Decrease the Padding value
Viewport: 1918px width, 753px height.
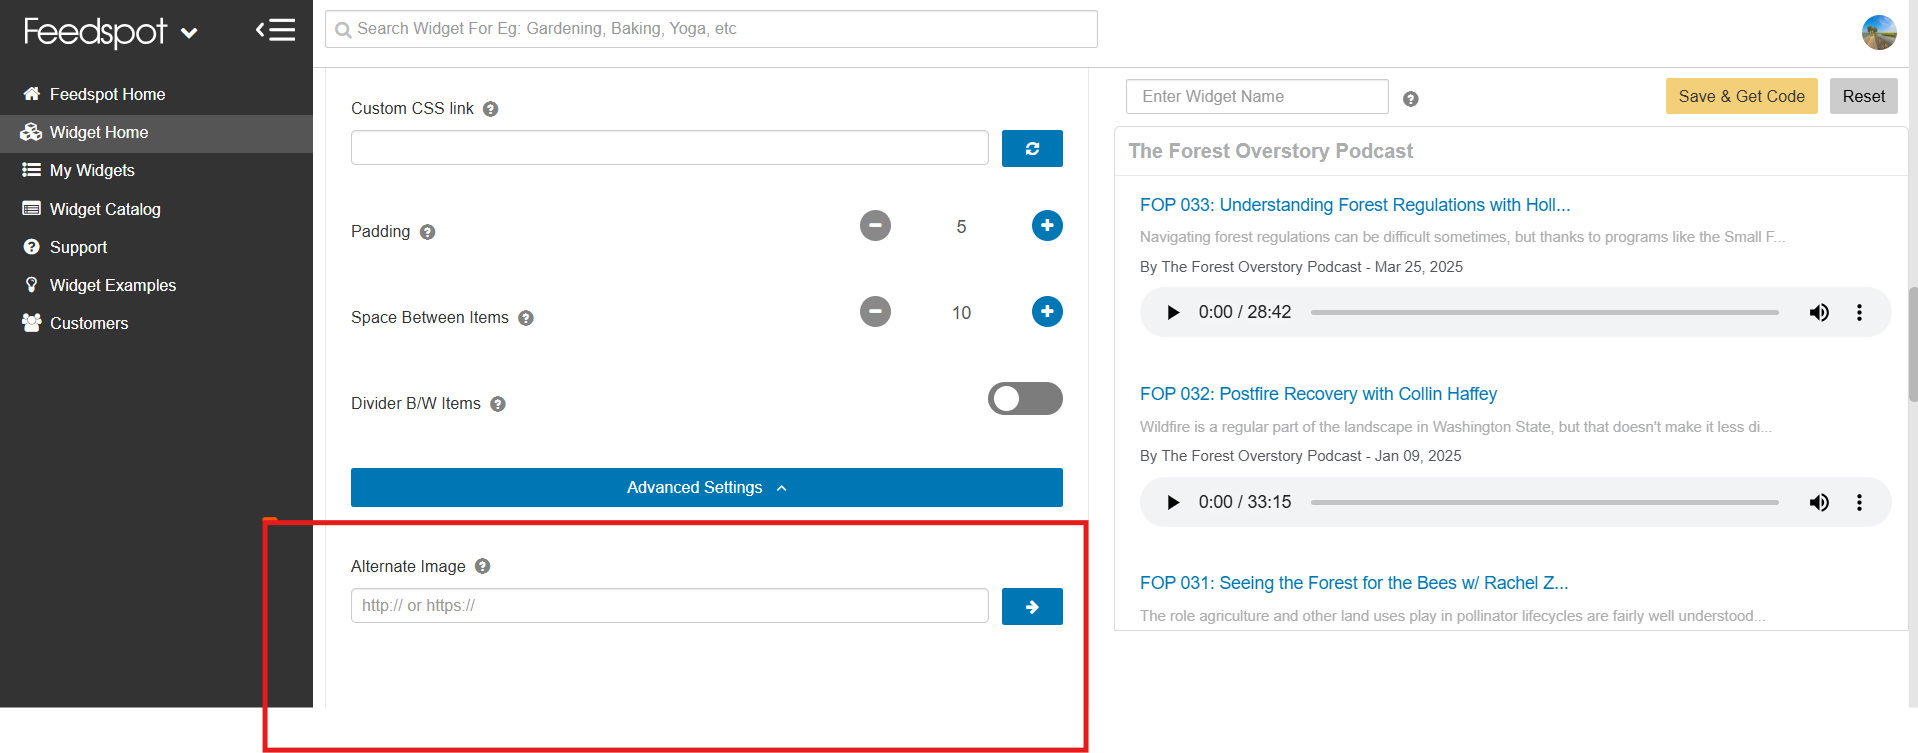(875, 225)
